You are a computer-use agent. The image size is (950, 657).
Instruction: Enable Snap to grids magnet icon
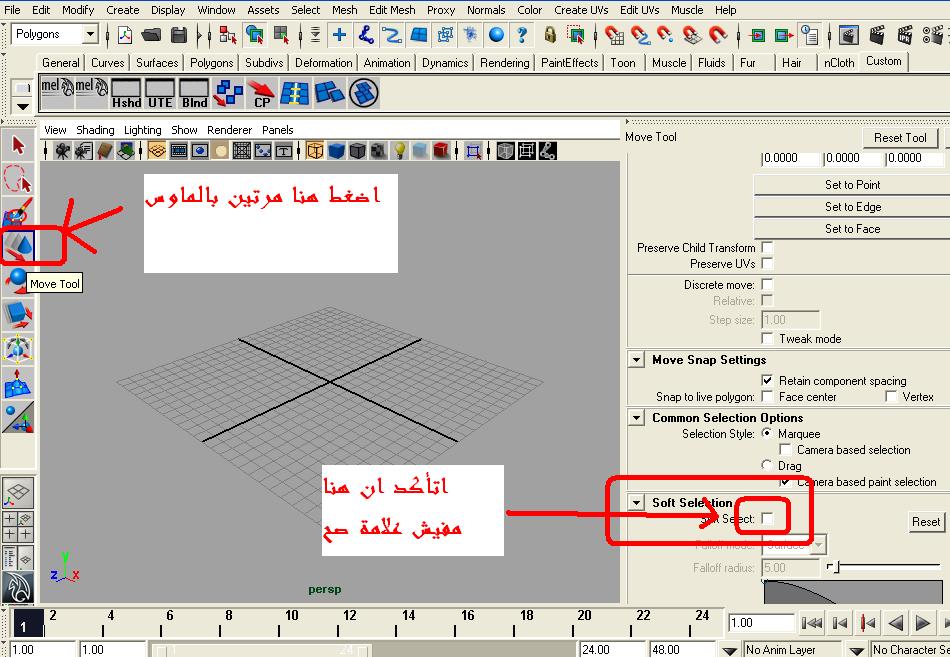pyautogui.click(x=614, y=35)
